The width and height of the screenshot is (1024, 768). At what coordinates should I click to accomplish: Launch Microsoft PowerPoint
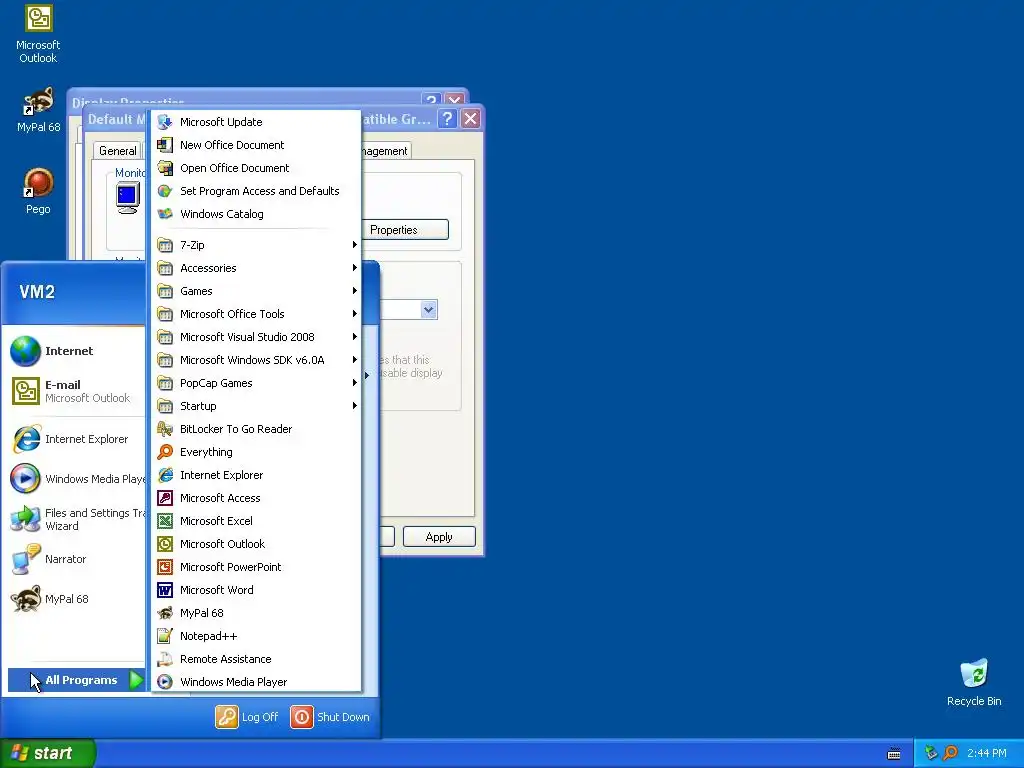pos(256,567)
